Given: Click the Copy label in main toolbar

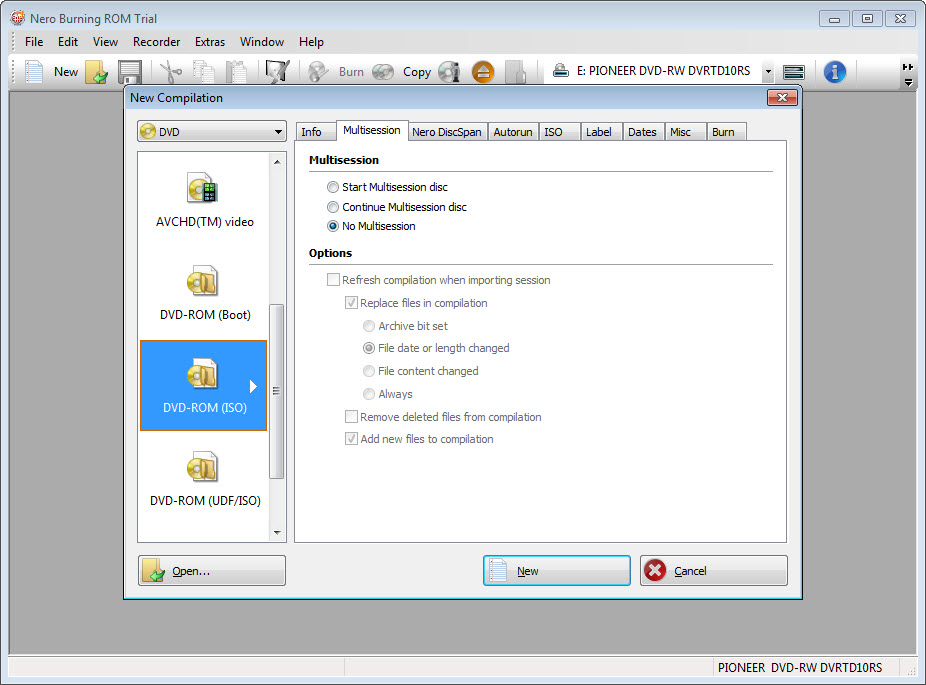Looking at the screenshot, I should coord(417,72).
